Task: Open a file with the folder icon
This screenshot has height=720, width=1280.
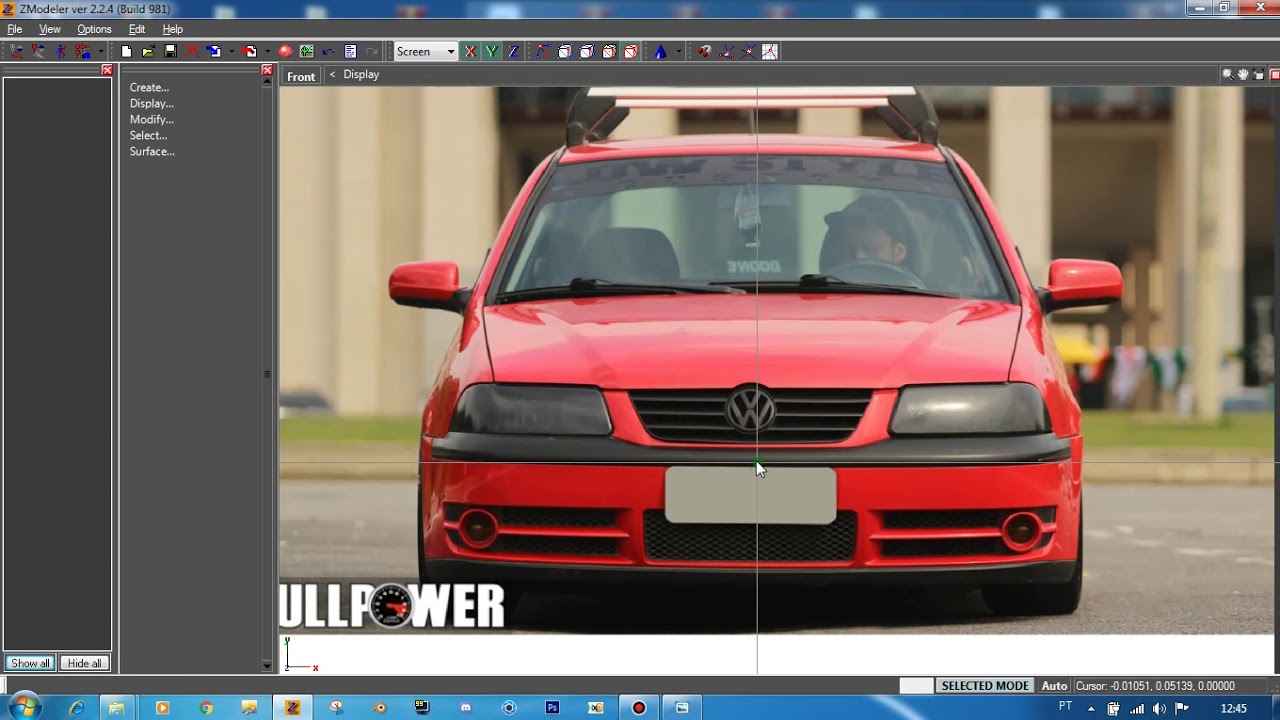Action: 148,51
